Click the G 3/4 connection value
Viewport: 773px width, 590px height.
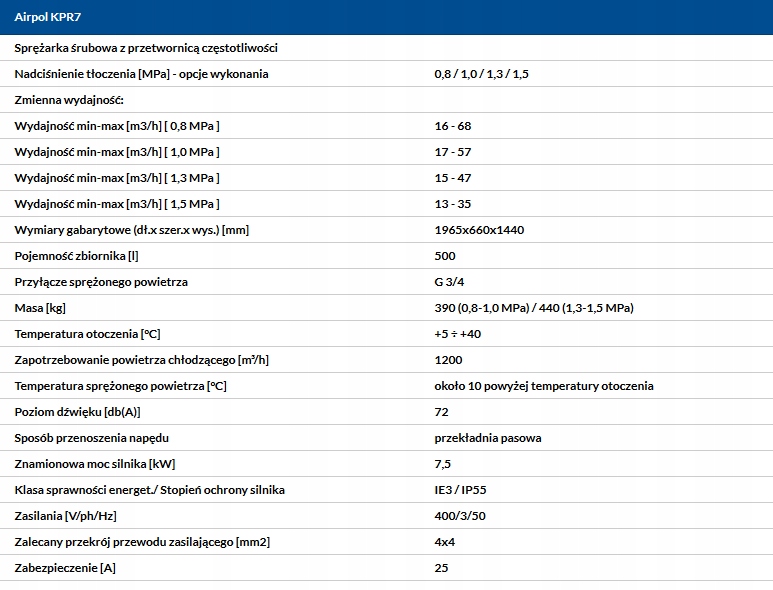coord(449,282)
